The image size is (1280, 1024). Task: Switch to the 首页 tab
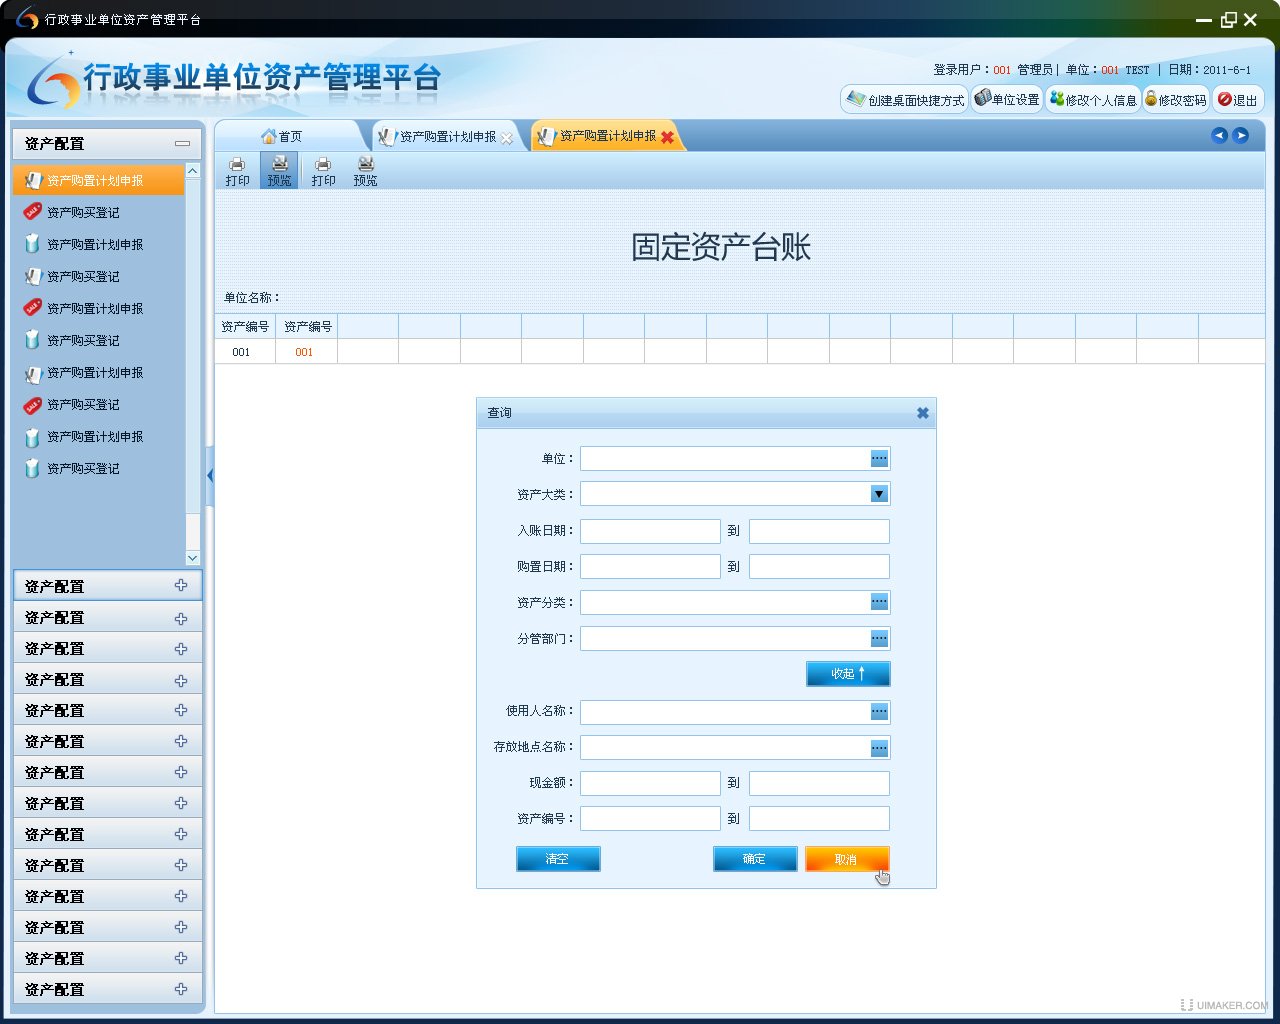pyautogui.click(x=282, y=137)
